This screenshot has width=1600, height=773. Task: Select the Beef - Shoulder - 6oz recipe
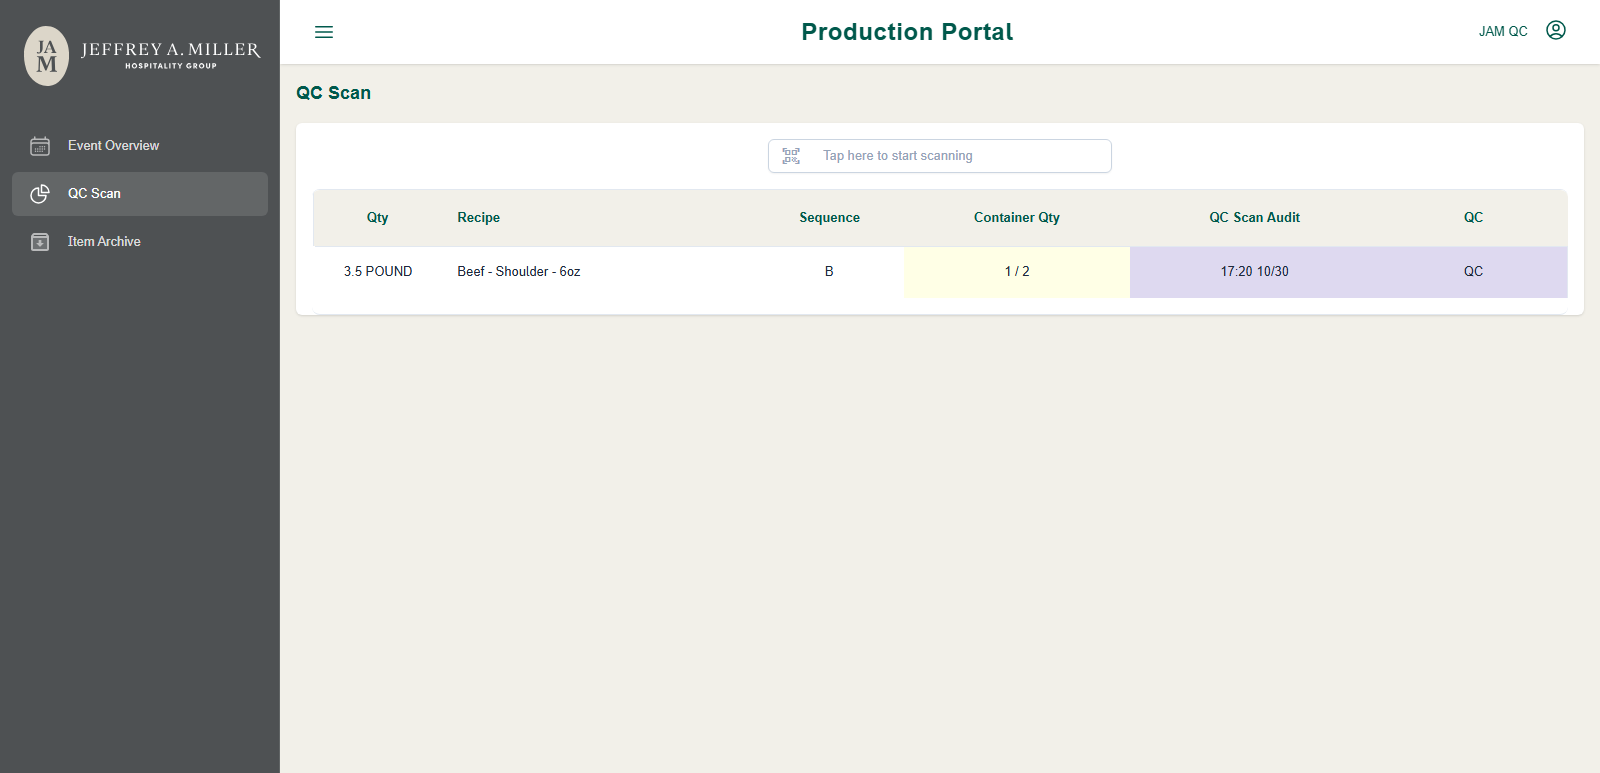coord(519,272)
